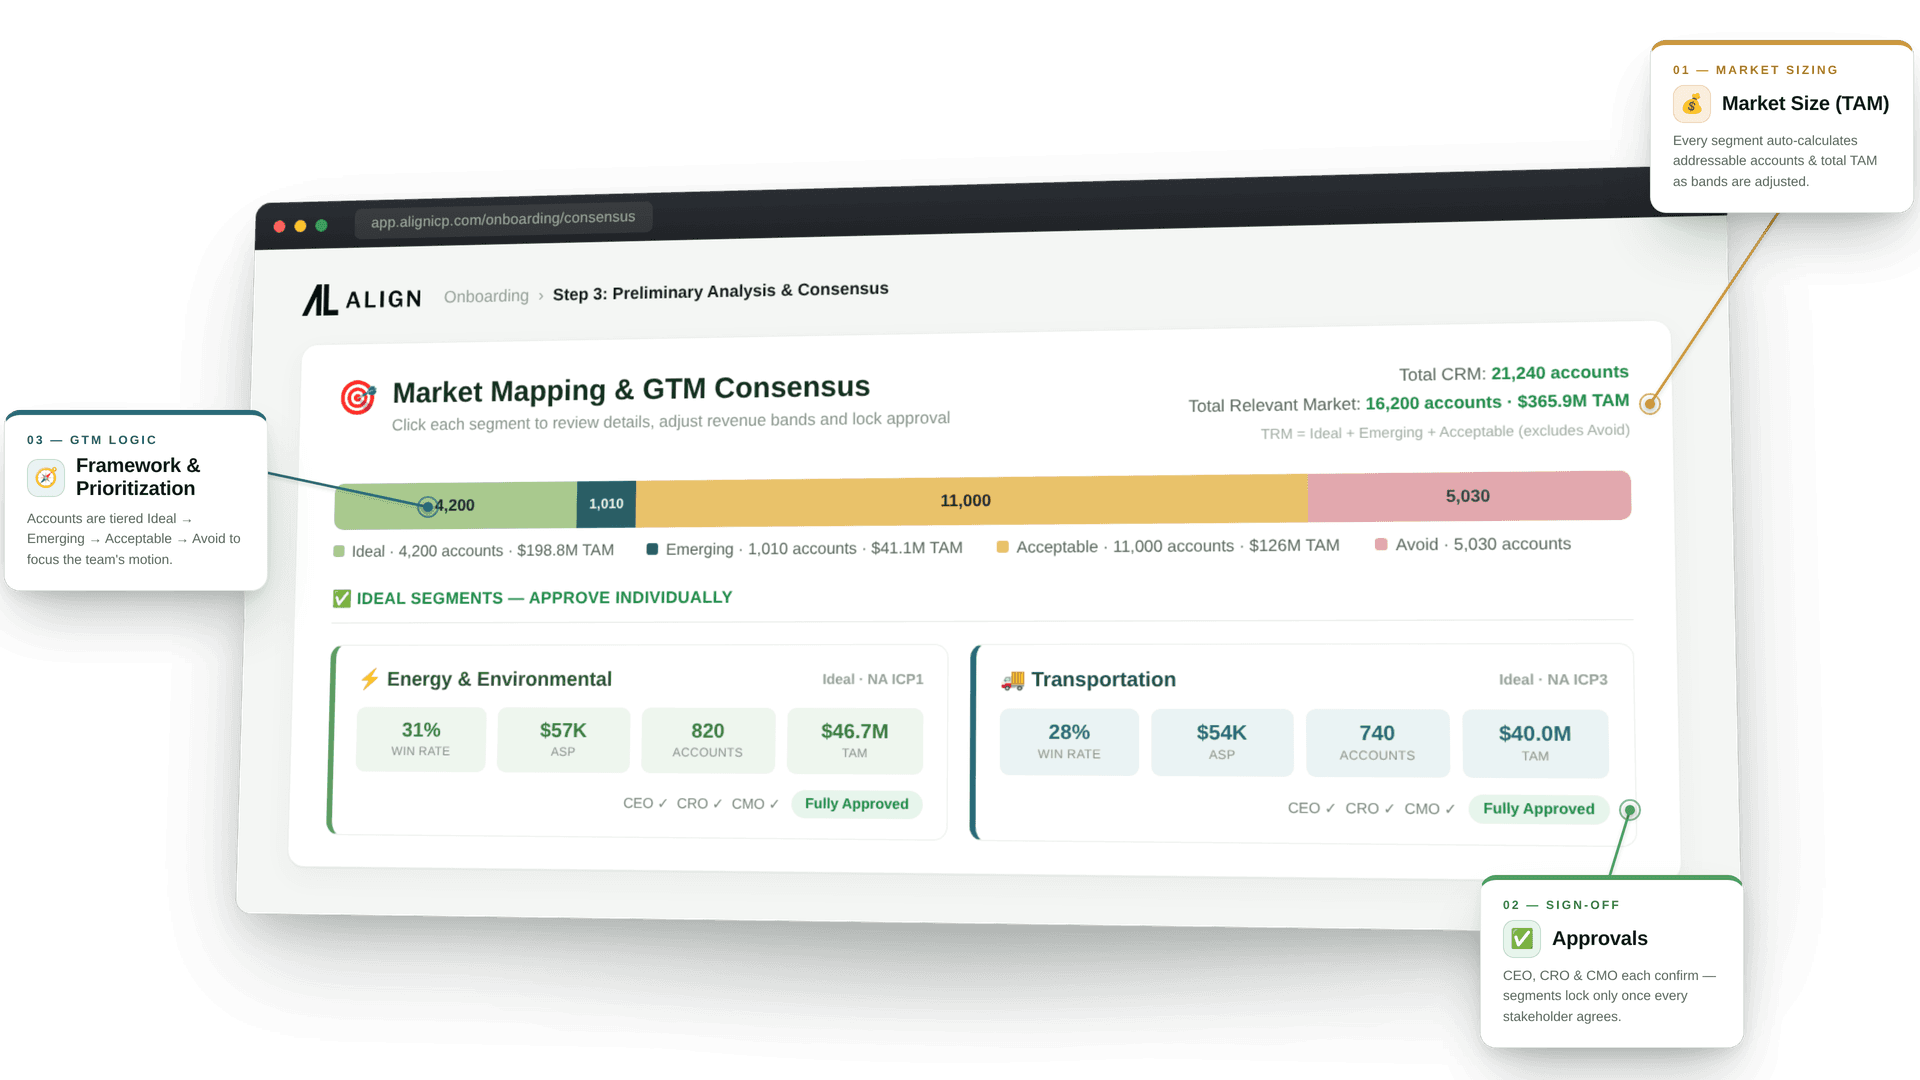Select the Ideal 4,200 segment of the bar

[456, 505]
